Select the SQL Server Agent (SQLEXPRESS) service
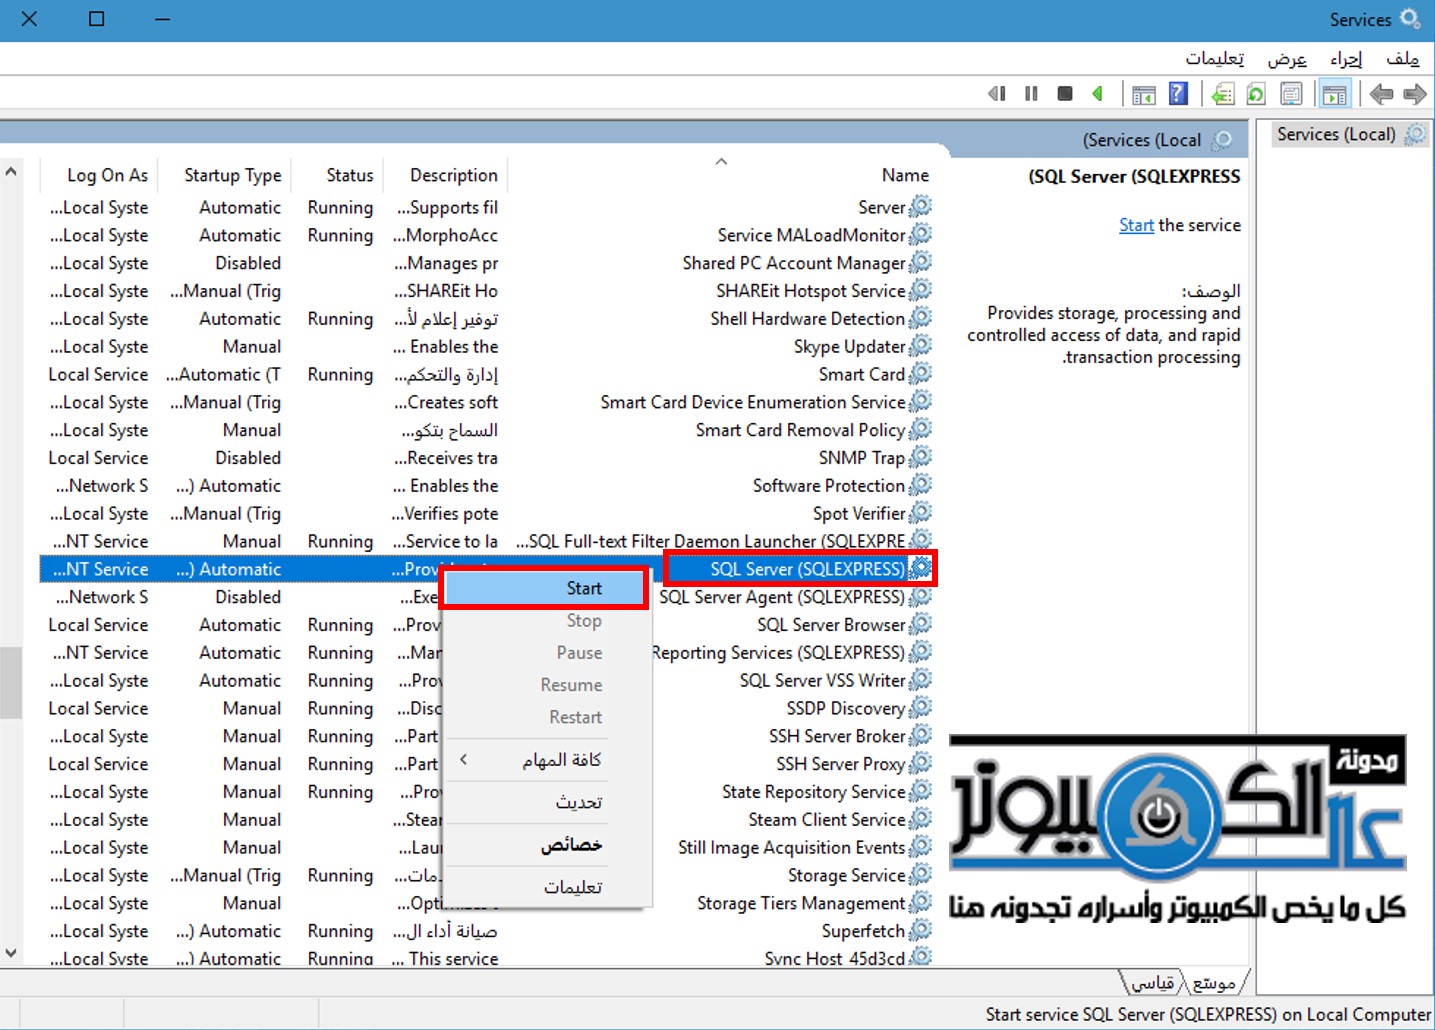This screenshot has width=1435, height=1030. 781,597
